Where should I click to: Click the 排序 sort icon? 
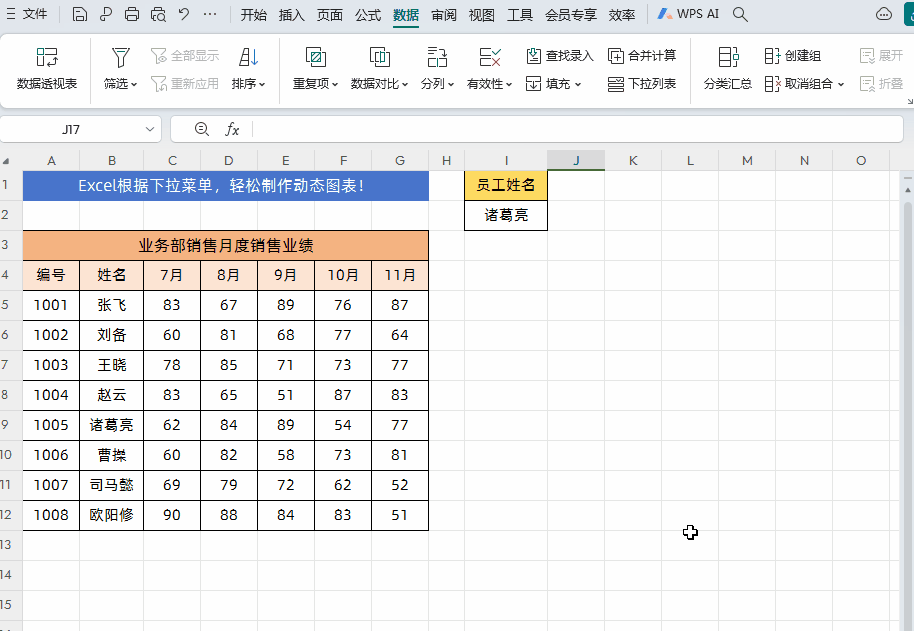pyautogui.click(x=248, y=57)
